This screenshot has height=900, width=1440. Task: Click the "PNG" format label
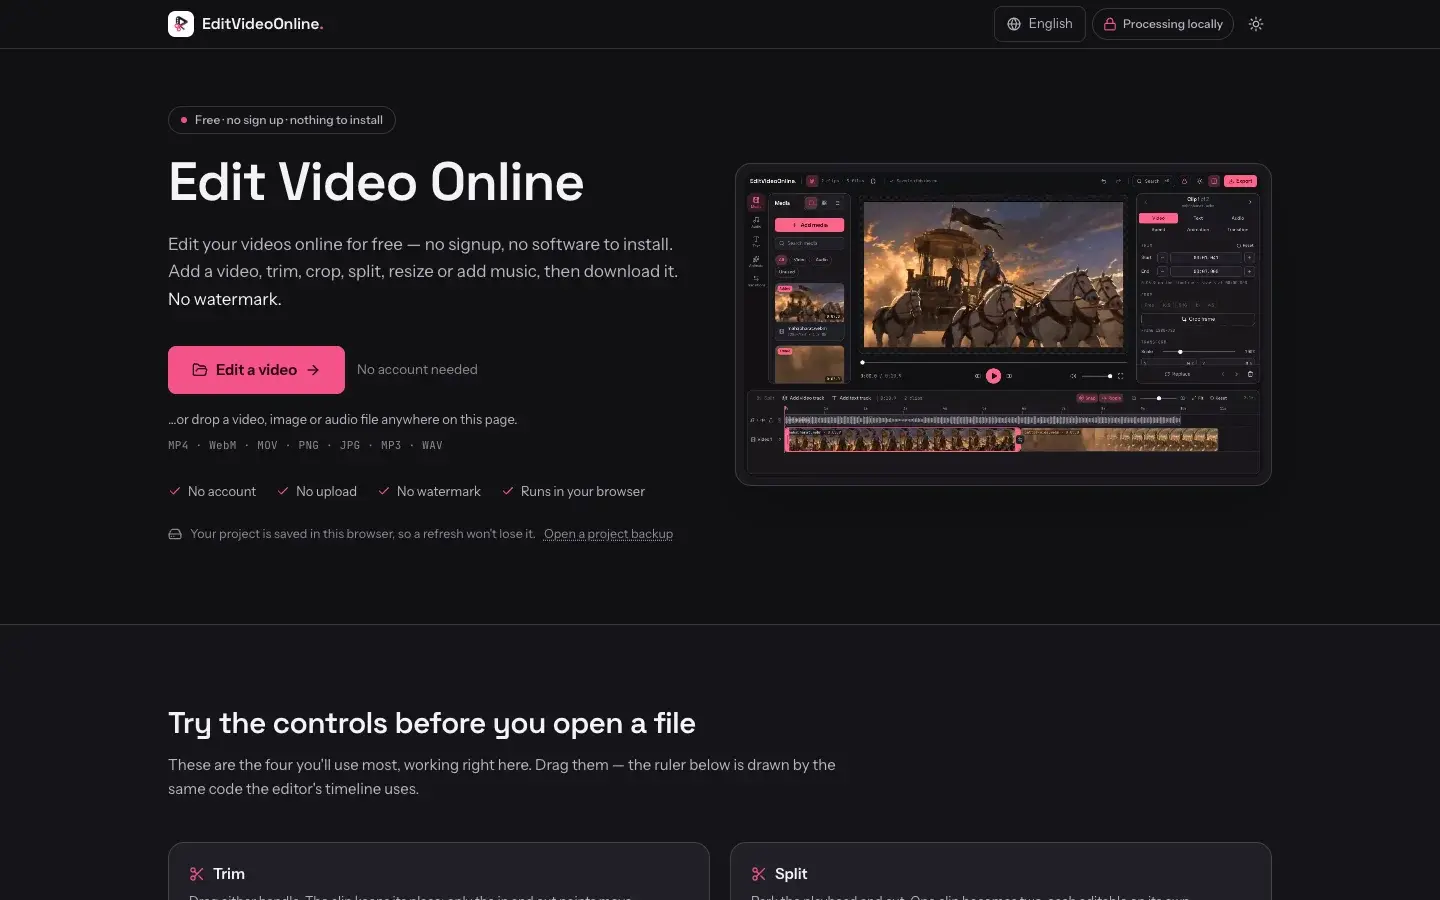click(309, 446)
